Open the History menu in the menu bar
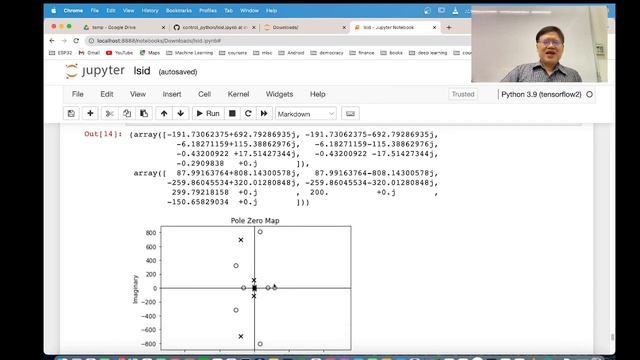 click(150, 11)
